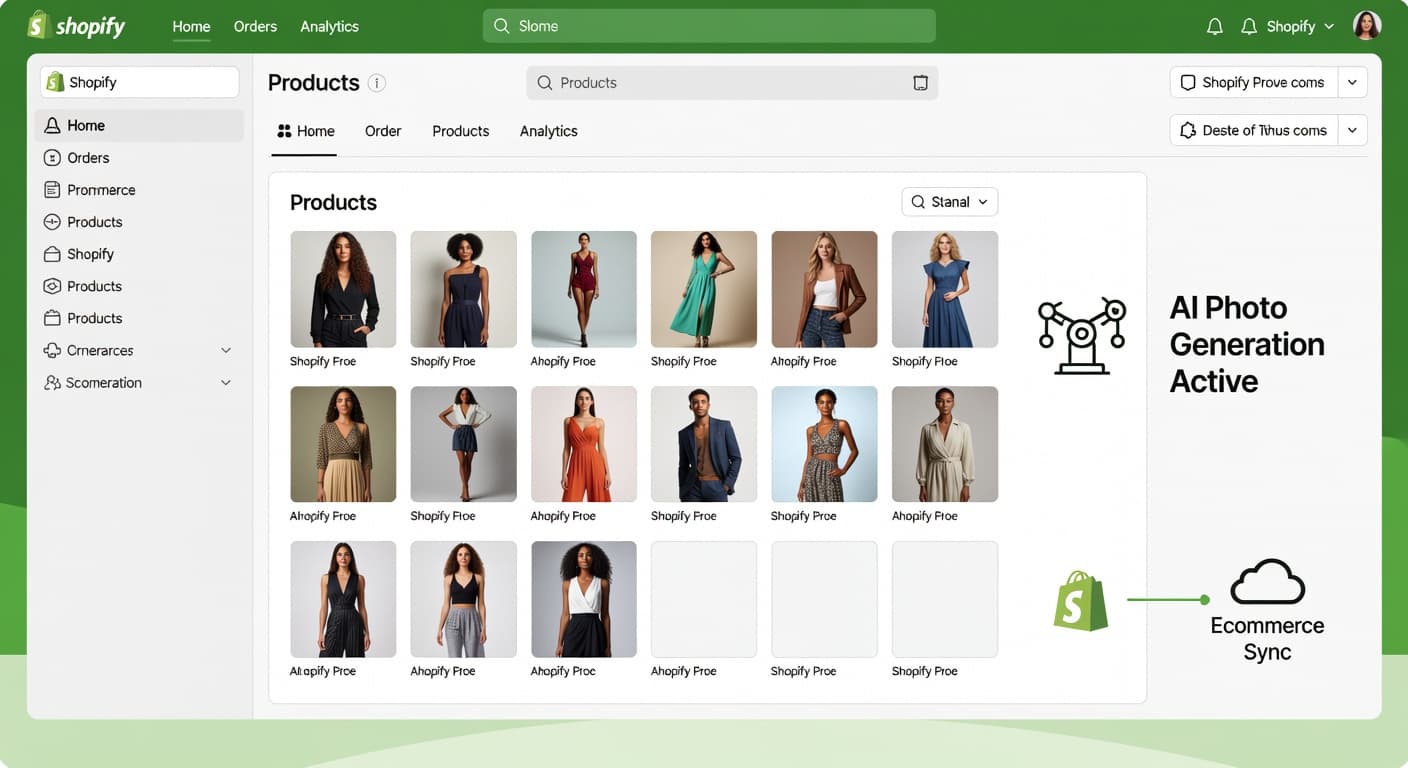Select Shopify item in the sidebar list
The width and height of the screenshot is (1408, 768).
pos(139,254)
